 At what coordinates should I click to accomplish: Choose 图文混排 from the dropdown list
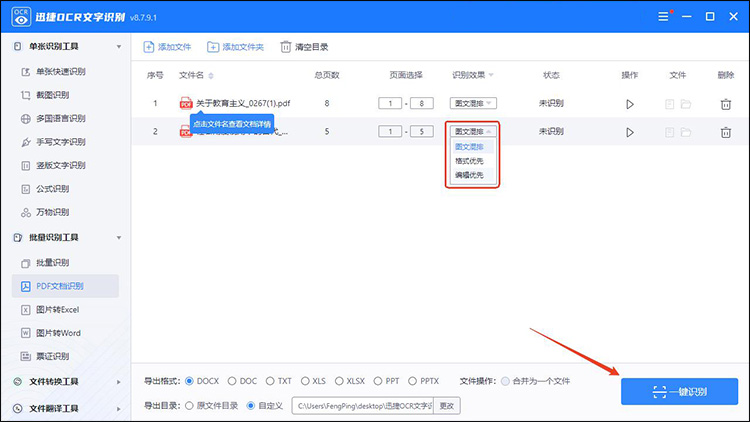coord(469,147)
